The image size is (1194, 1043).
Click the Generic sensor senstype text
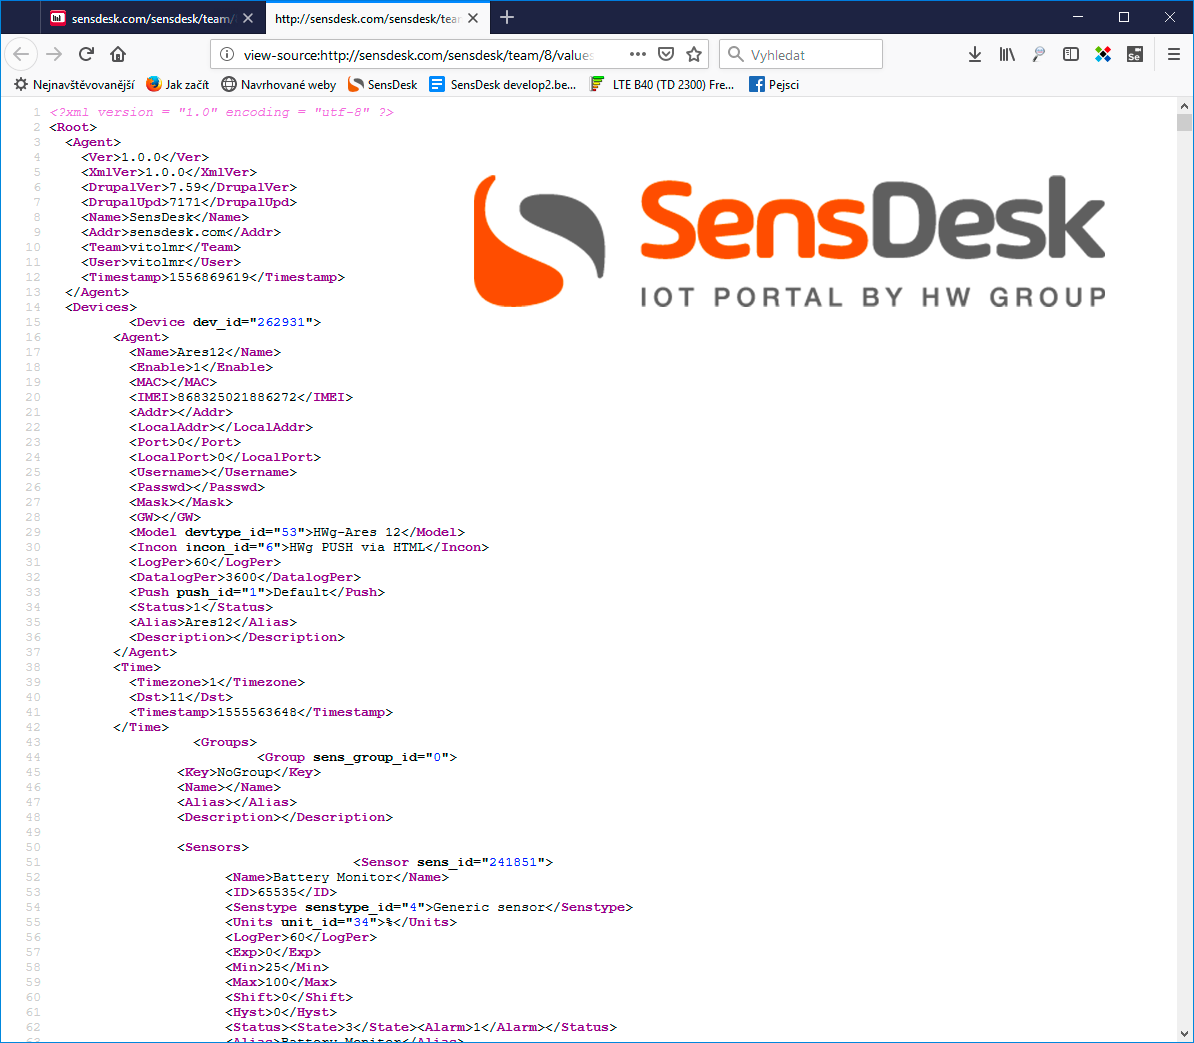pyautogui.click(x=489, y=907)
